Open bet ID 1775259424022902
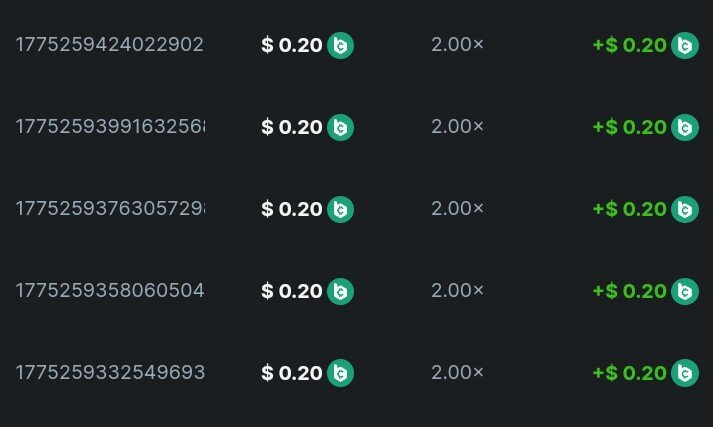The height and width of the screenshot is (427, 713). click(x=109, y=45)
